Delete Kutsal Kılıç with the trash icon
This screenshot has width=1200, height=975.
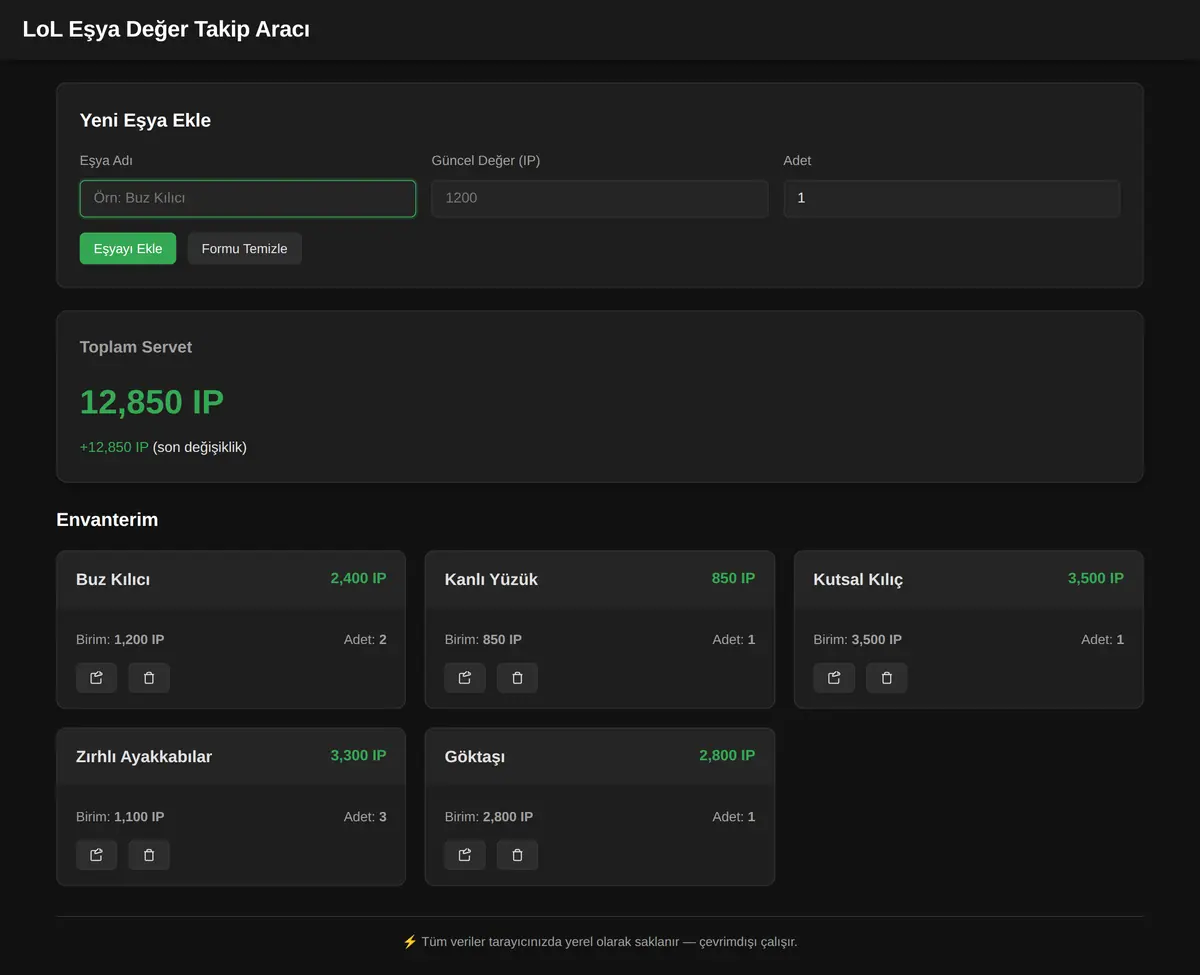coord(886,678)
